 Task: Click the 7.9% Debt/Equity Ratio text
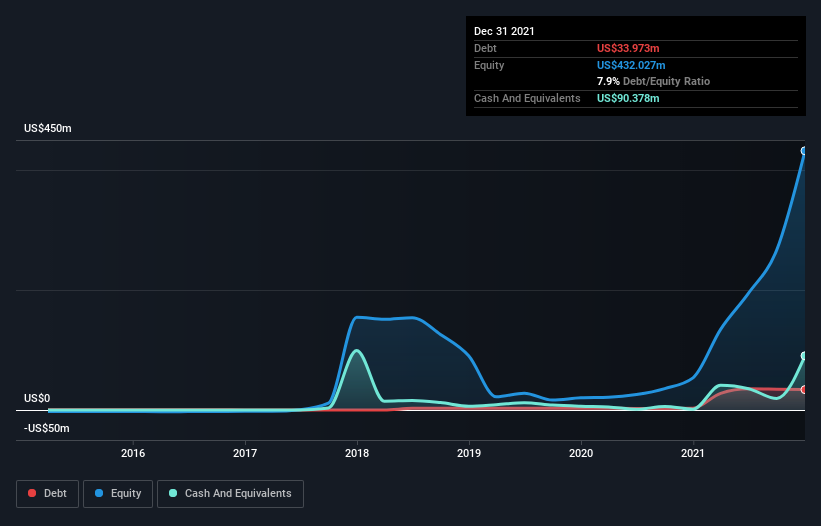pos(653,81)
